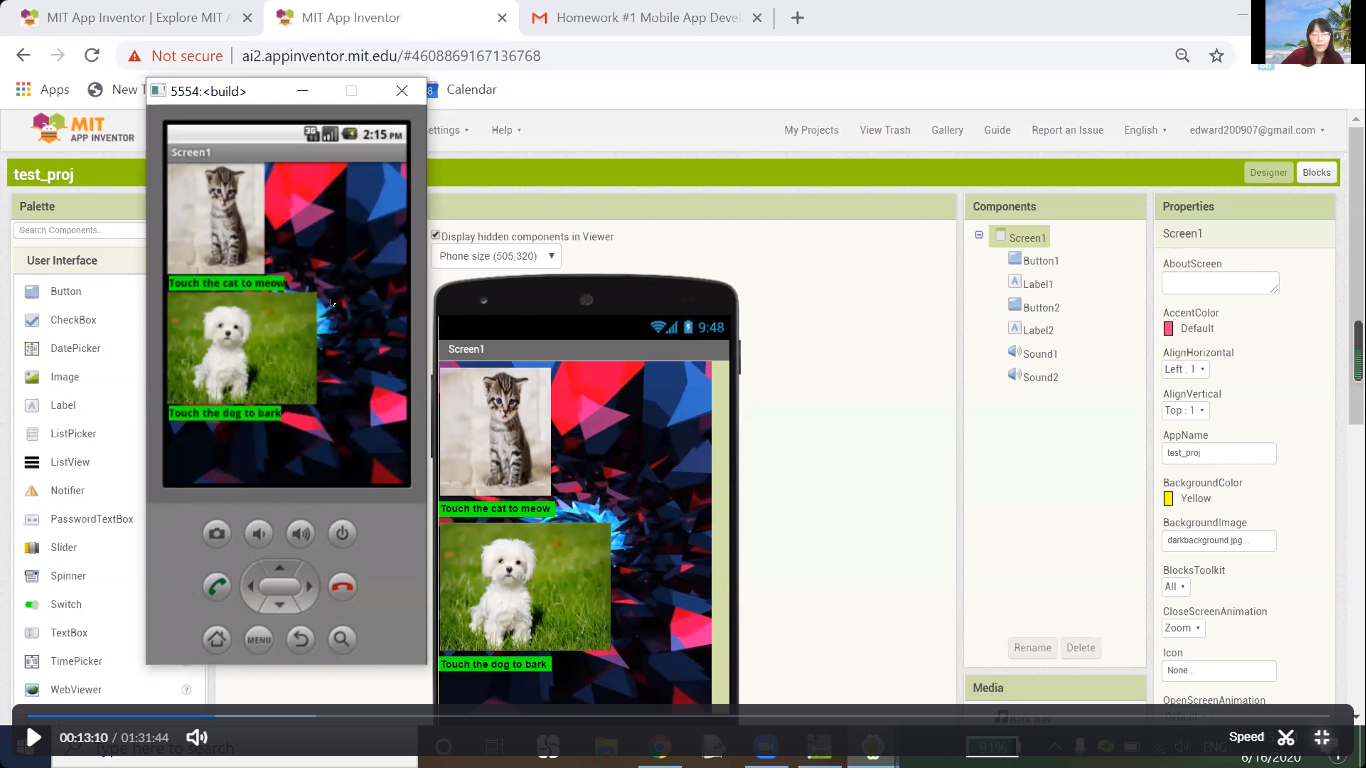Screen dimensions: 1366x770
Task: Open the Gallery link
Action: [947, 130]
